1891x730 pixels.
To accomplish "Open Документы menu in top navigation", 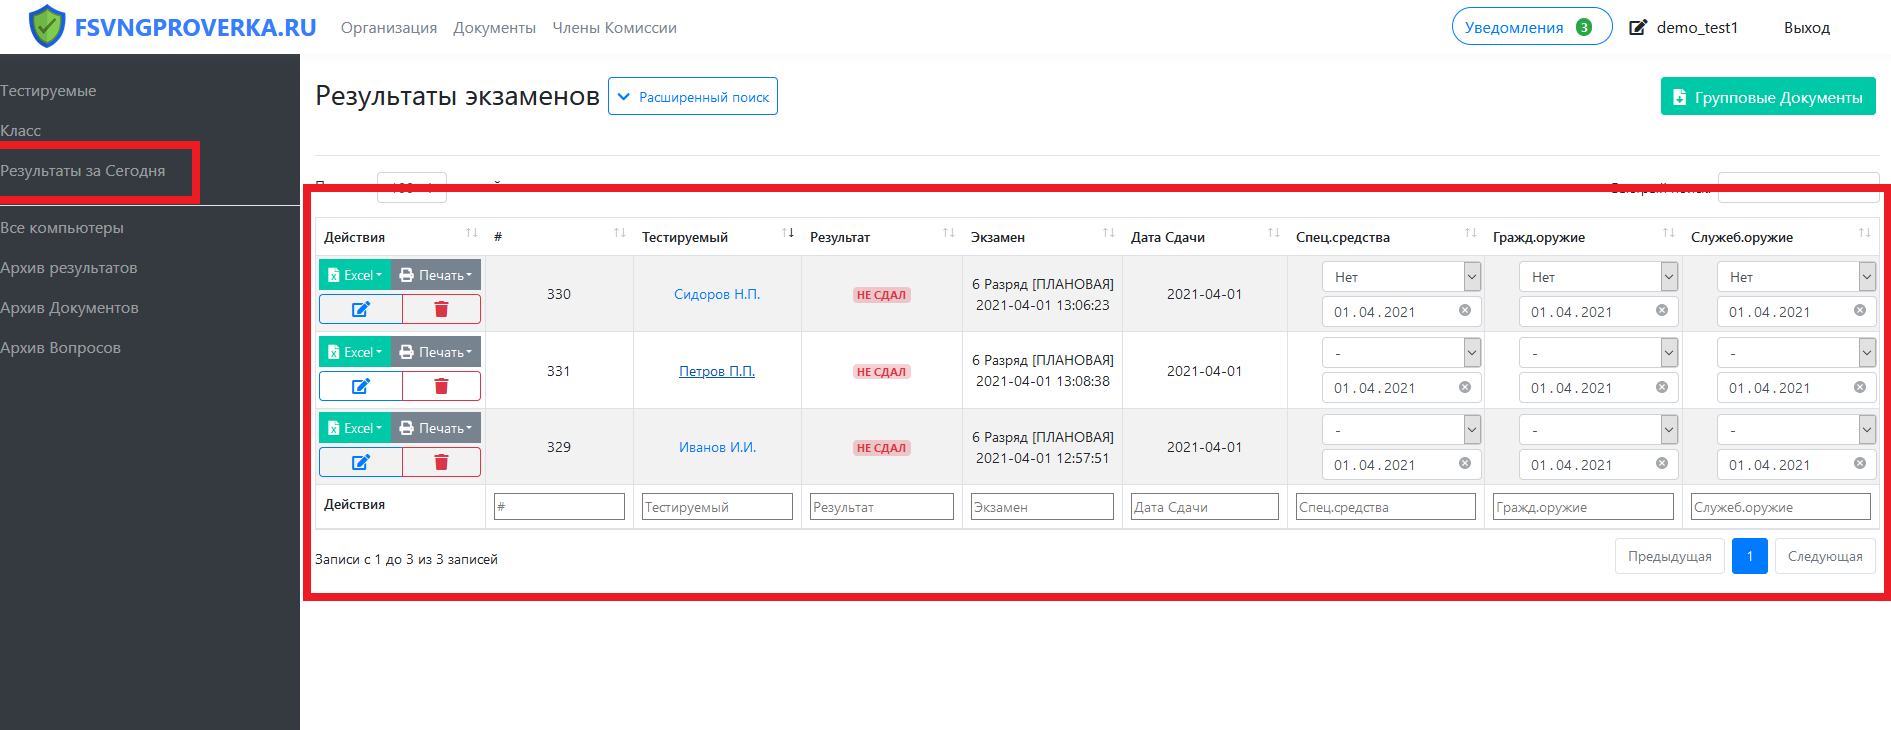I will pos(494,28).
